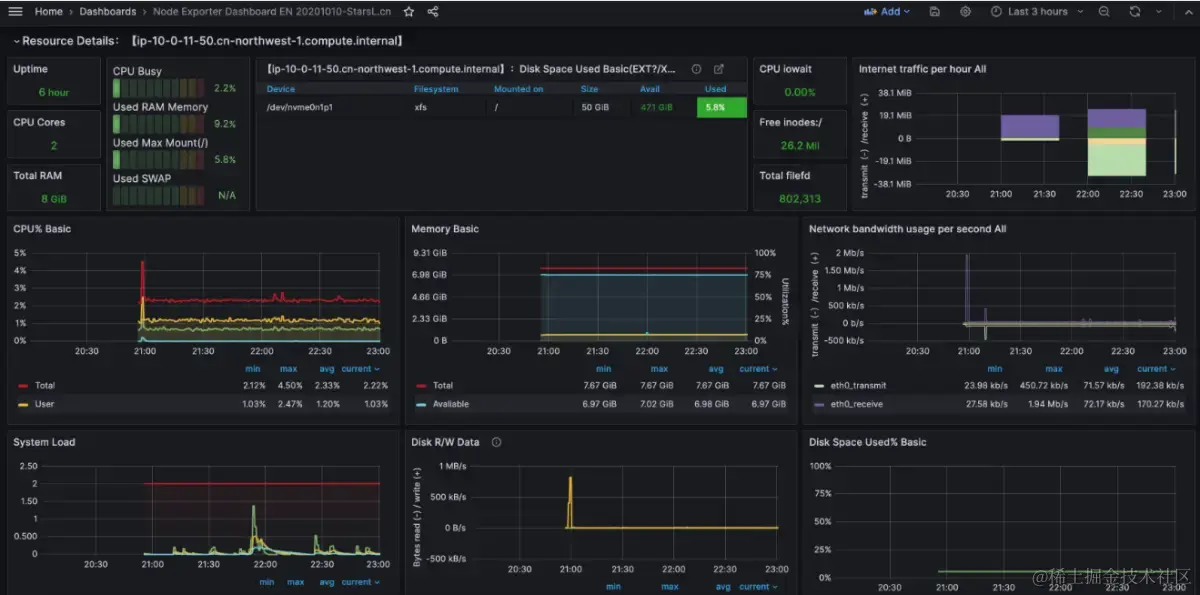Click the Free inodes 26.2 Mil value
The width and height of the screenshot is (1200, 595).
[800, 144]
